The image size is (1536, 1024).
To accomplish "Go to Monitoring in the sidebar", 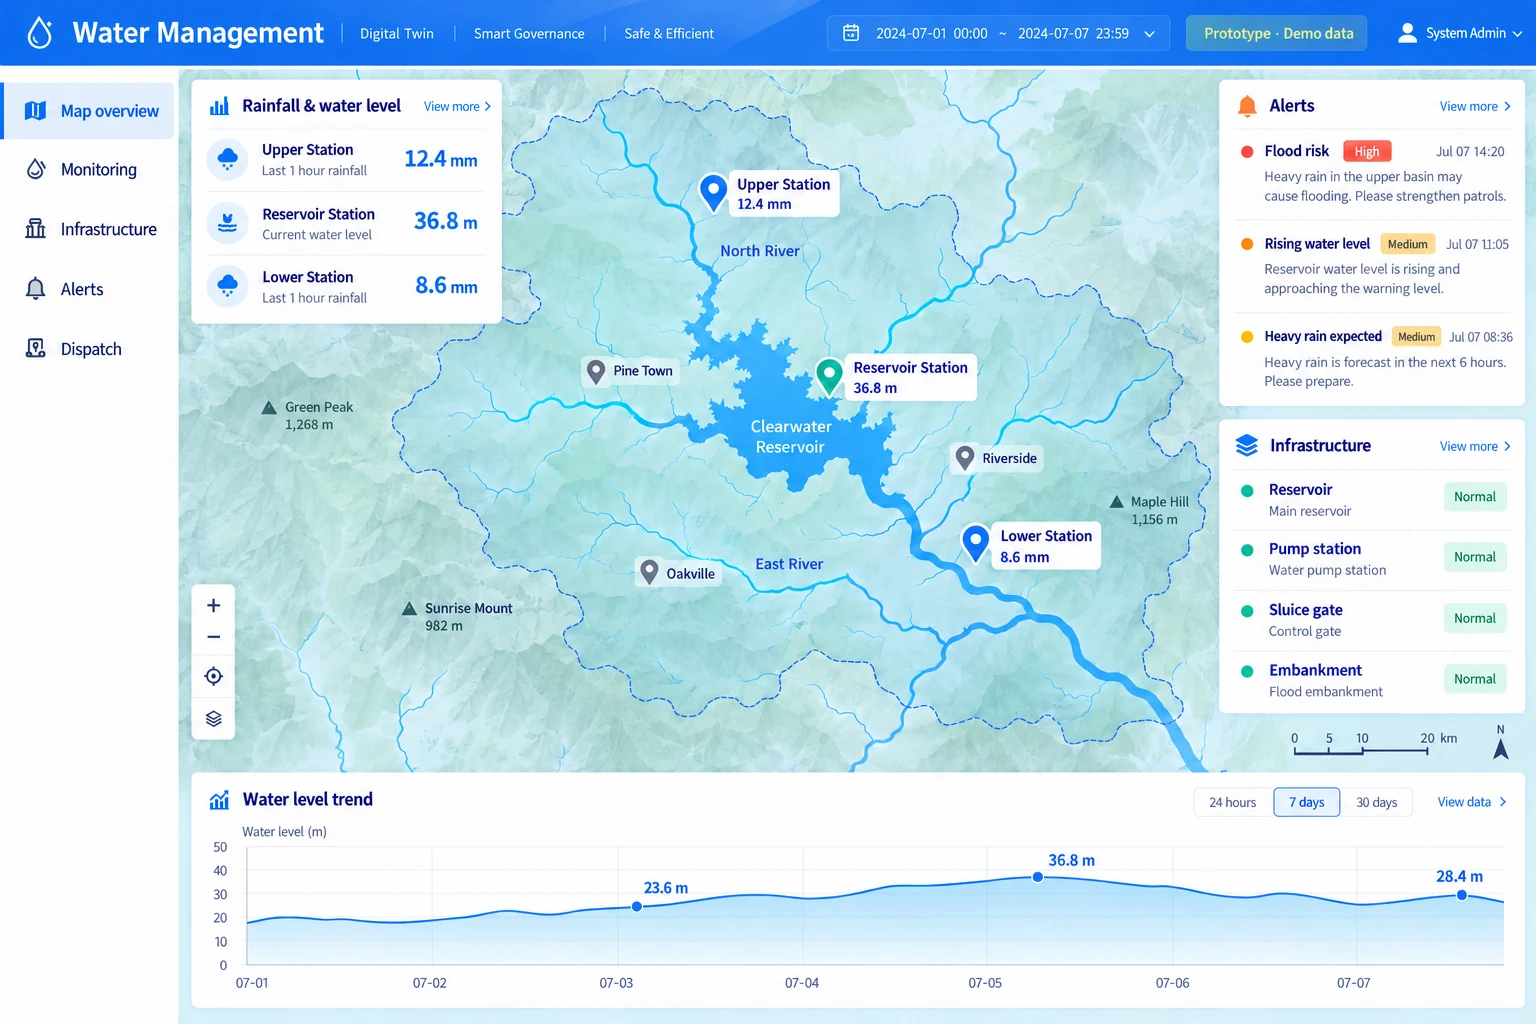I will [89, 170].
